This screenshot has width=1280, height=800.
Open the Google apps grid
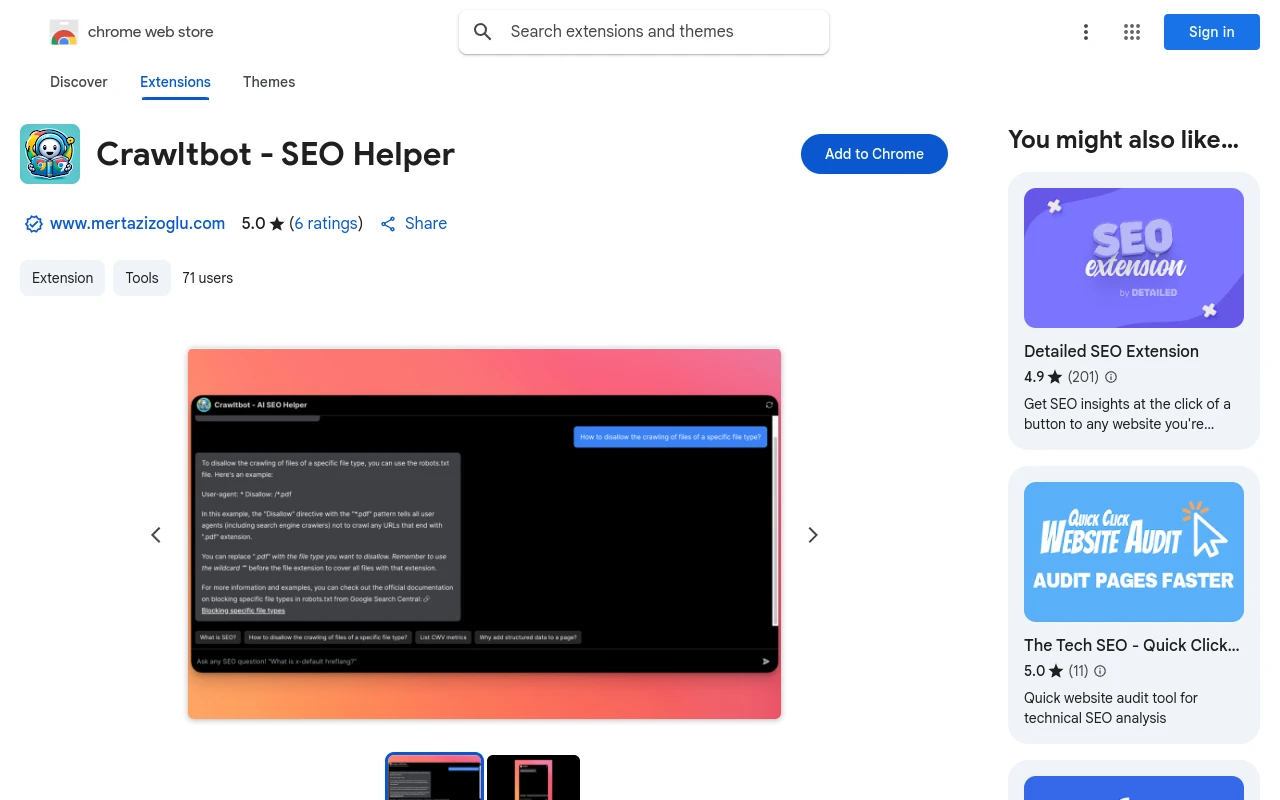pyautogui.click(x=1132, y=32)
